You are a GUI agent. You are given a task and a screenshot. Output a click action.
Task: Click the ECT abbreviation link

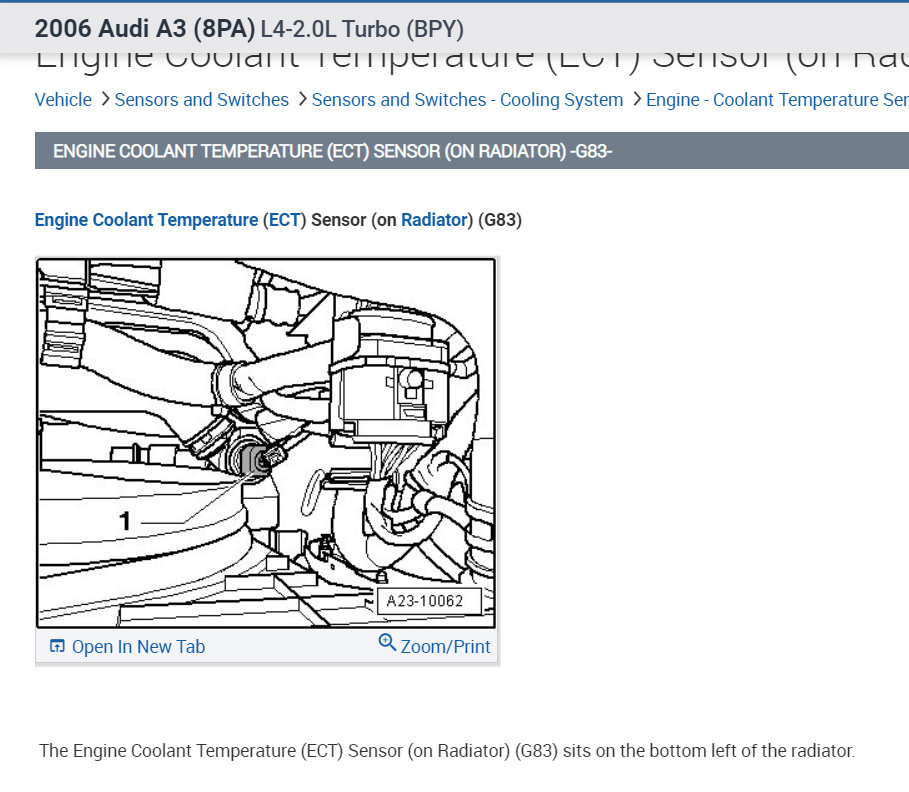284,220
